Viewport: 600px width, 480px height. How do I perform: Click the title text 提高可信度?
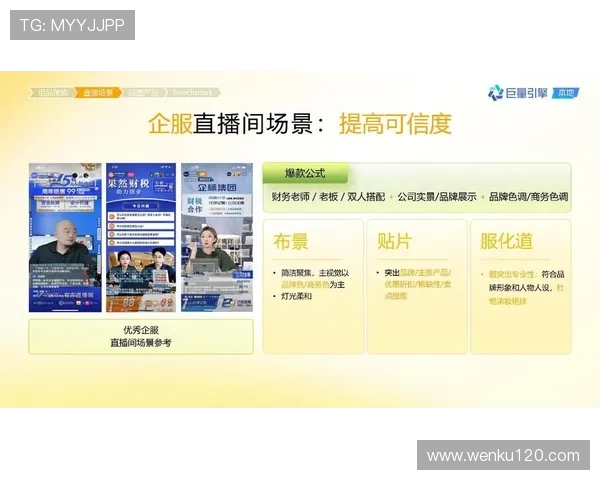click(396, 124)
